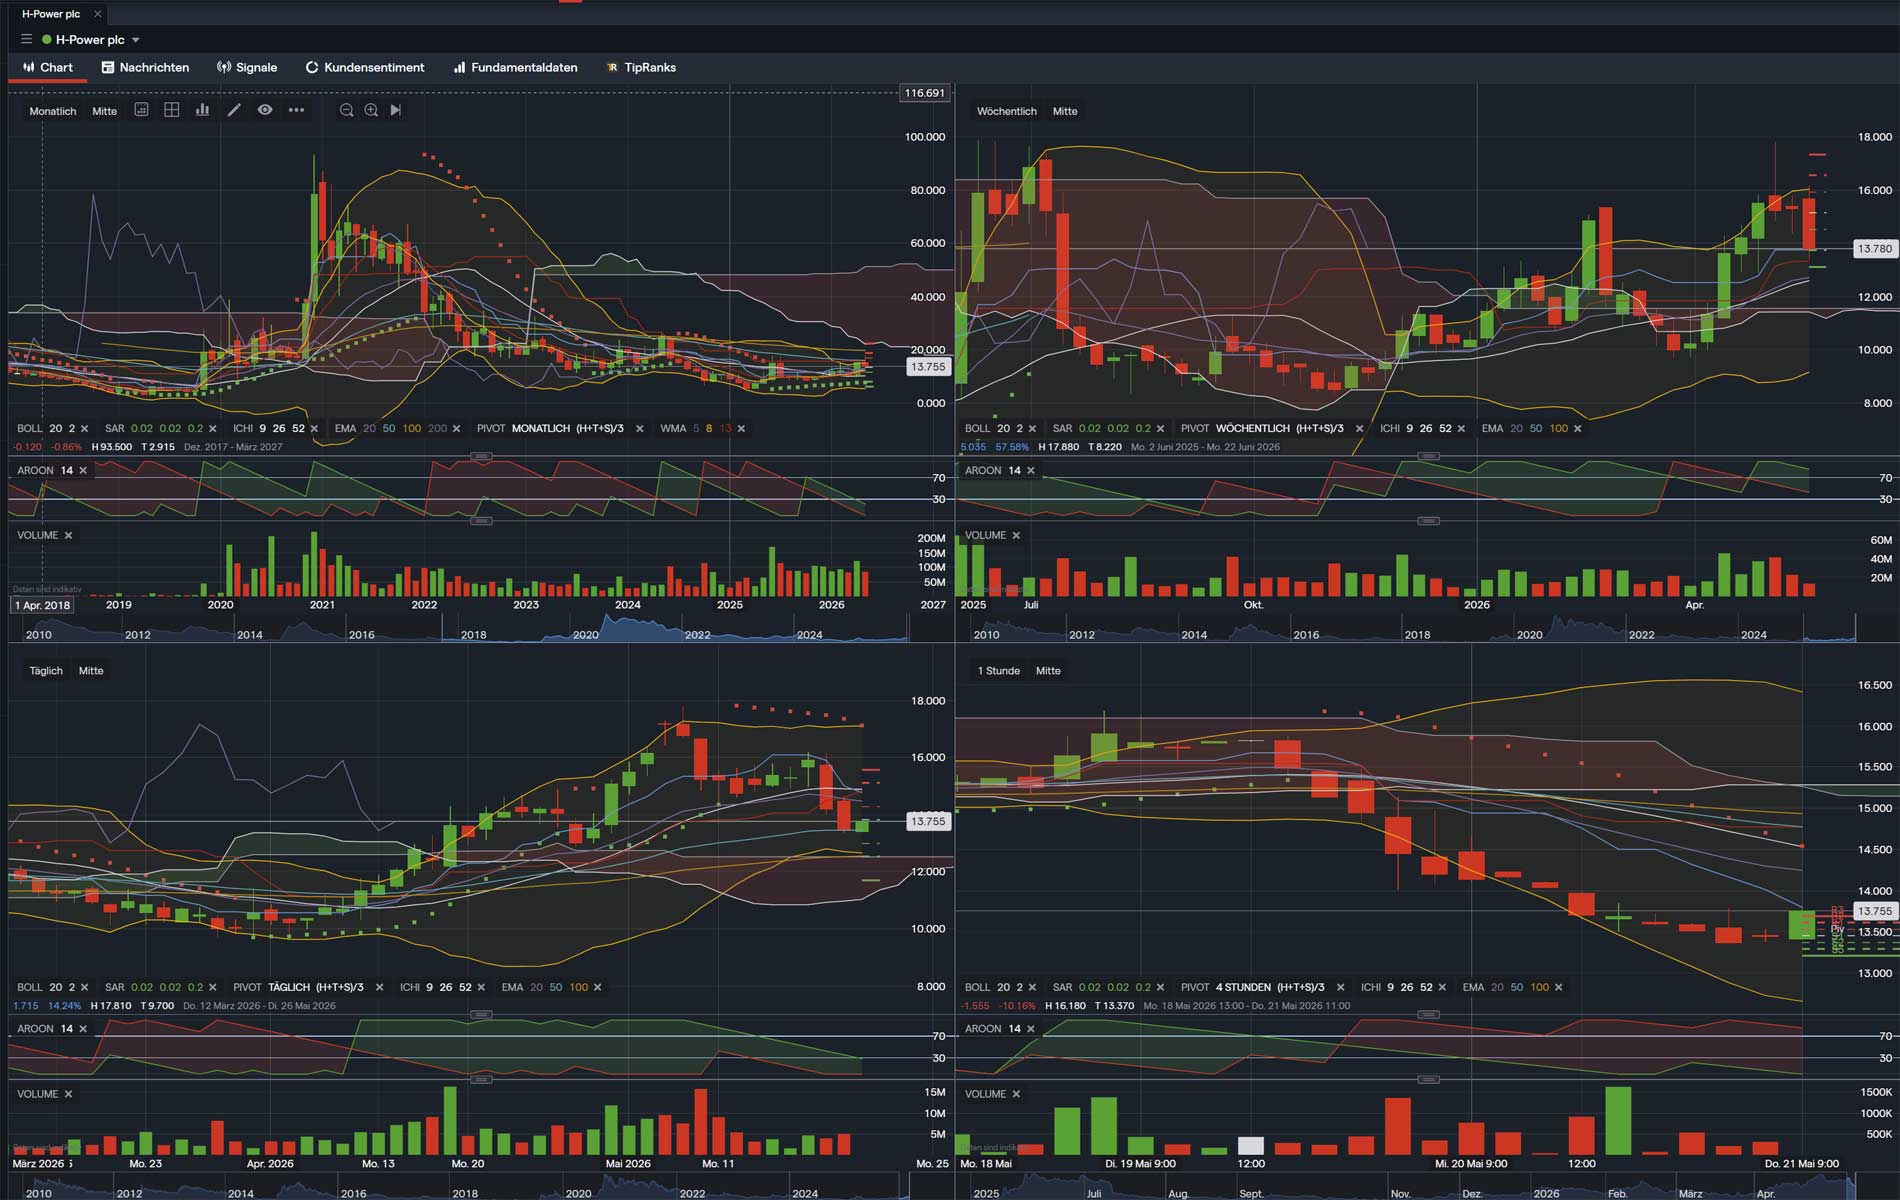Open Mitte dropdown in daily chart

pos(91,671)
